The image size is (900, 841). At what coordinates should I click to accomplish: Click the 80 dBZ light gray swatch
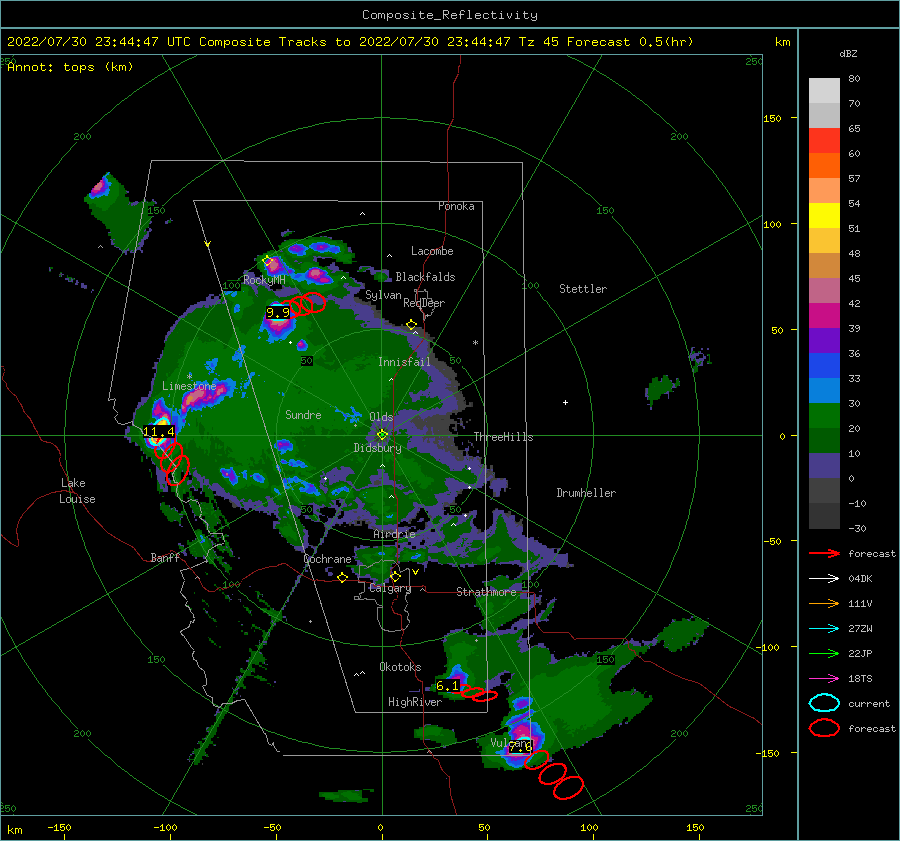pos(824,91)
